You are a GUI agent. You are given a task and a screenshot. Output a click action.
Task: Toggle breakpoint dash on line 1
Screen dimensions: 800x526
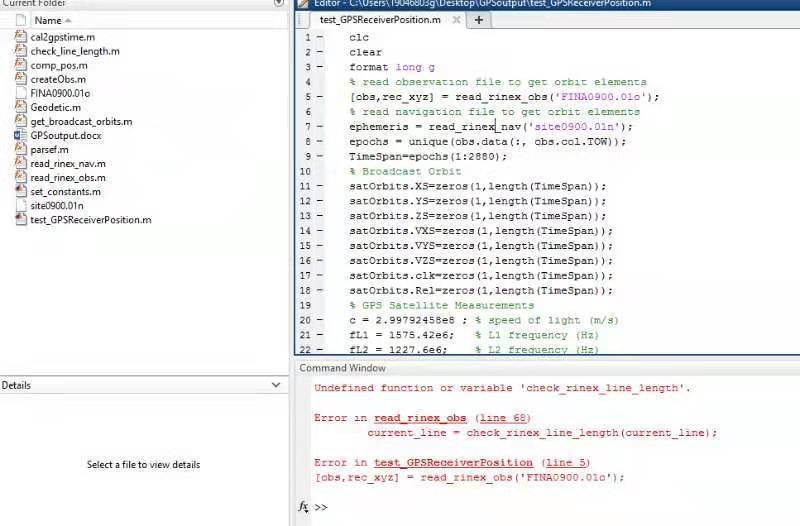(x=320, y=37)
